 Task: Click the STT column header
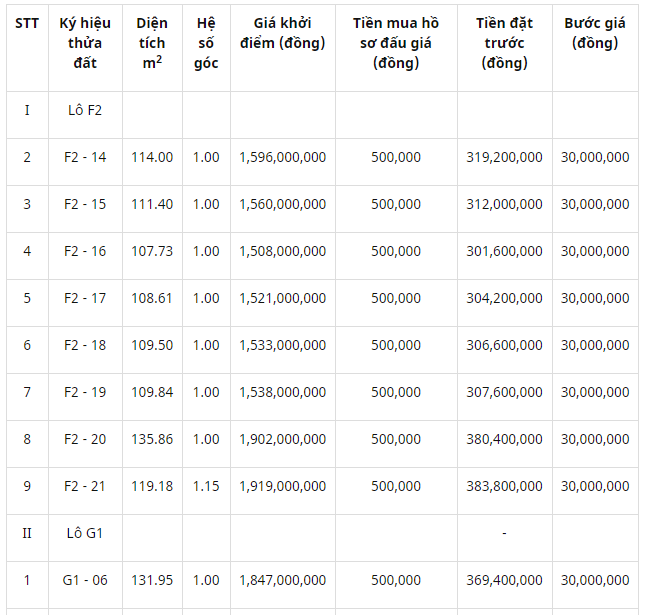27,23
